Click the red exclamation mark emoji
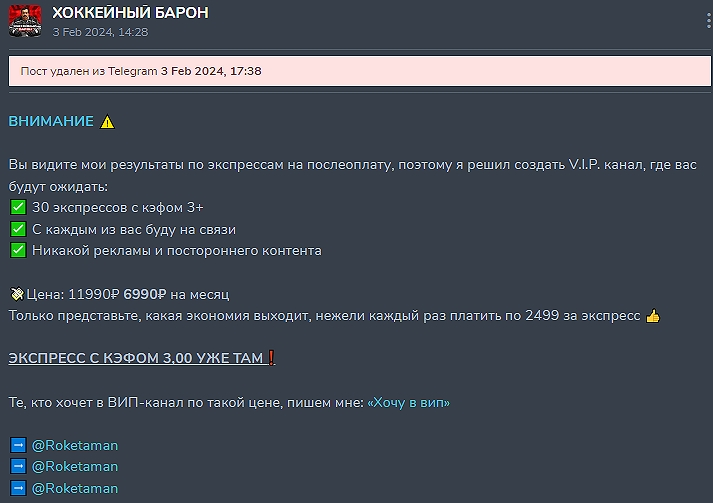 (x=271, y=358)
